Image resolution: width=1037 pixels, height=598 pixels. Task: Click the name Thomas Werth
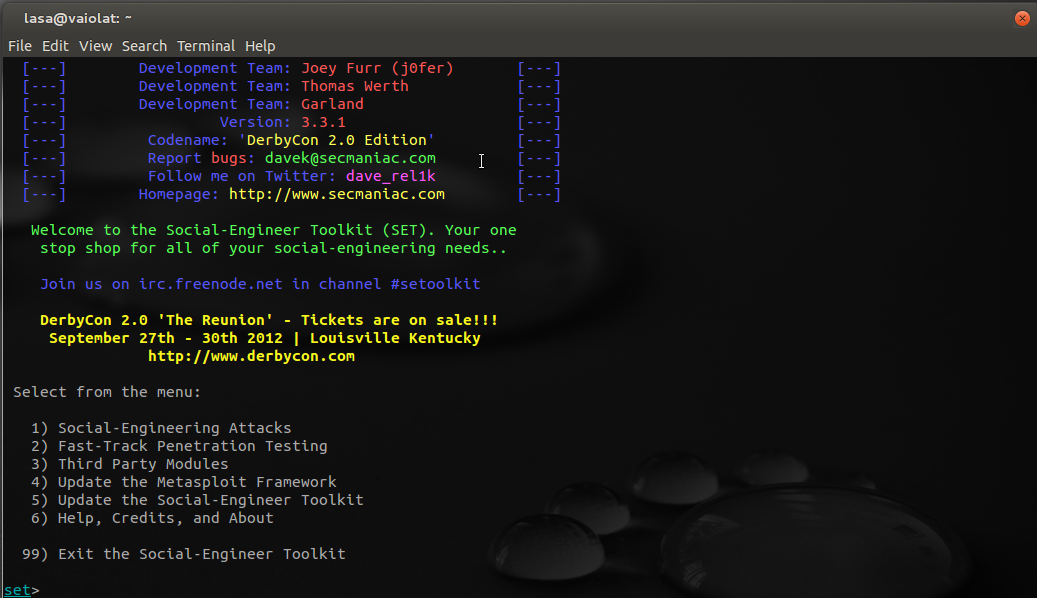354,86
